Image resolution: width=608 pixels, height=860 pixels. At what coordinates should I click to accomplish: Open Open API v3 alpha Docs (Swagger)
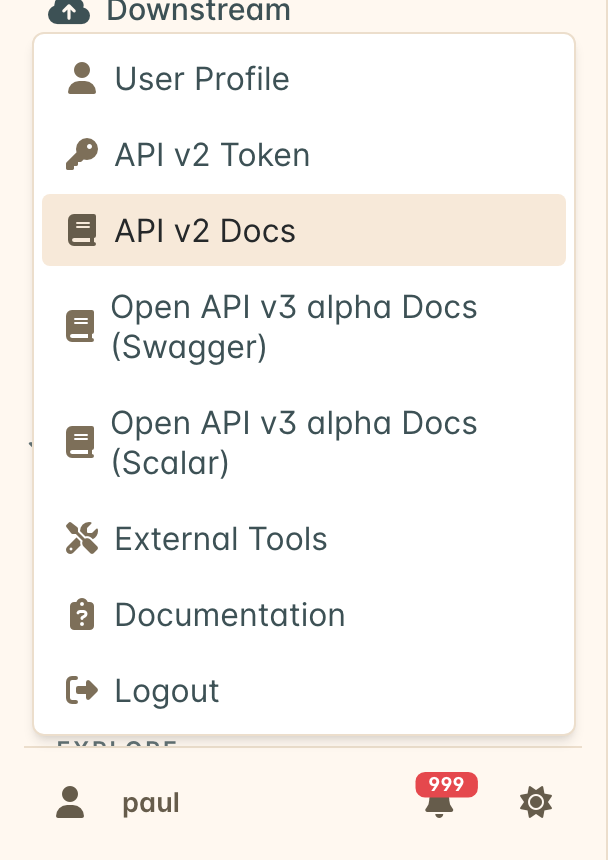click(304, 327)
